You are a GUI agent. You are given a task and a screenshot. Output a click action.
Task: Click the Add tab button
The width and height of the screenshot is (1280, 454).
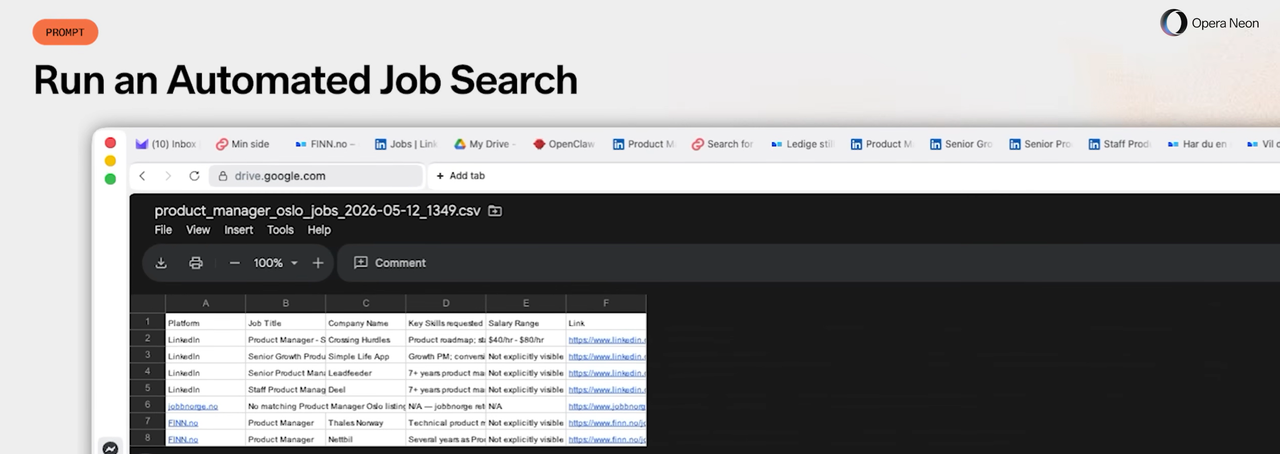(461, 176)
